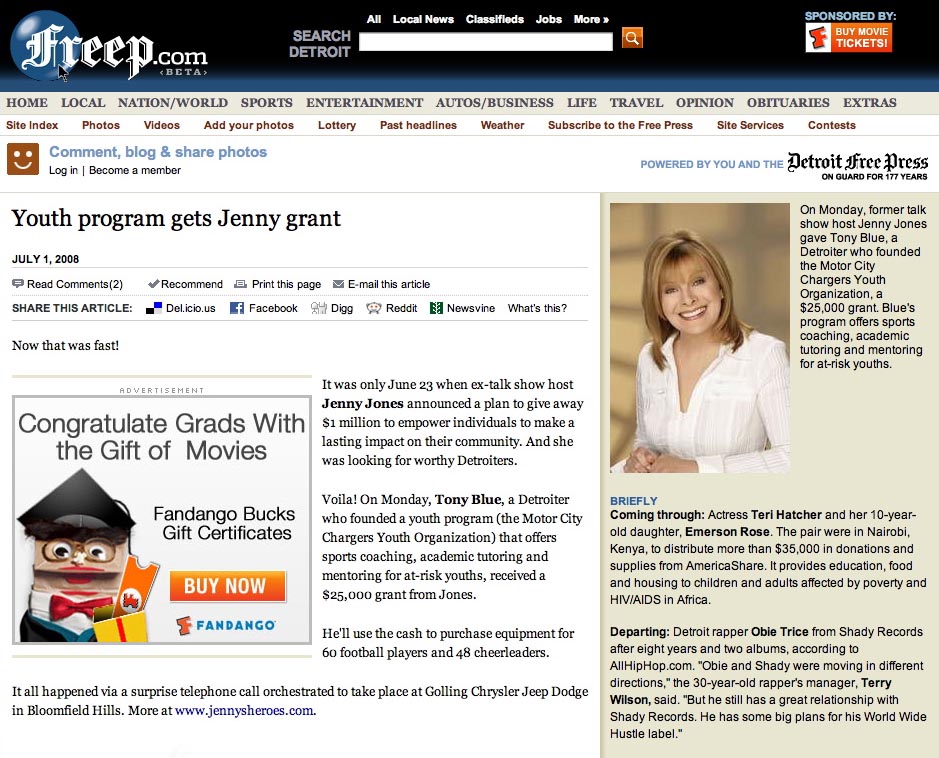Click the Freep.com globe logo

pyautogui.click(x=109, y=46)
